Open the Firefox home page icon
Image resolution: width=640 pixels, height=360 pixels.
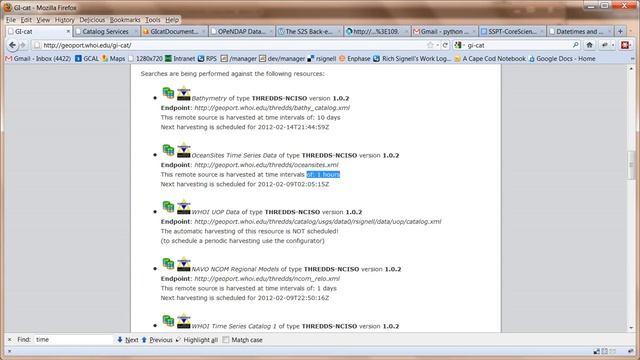[589, 45]
